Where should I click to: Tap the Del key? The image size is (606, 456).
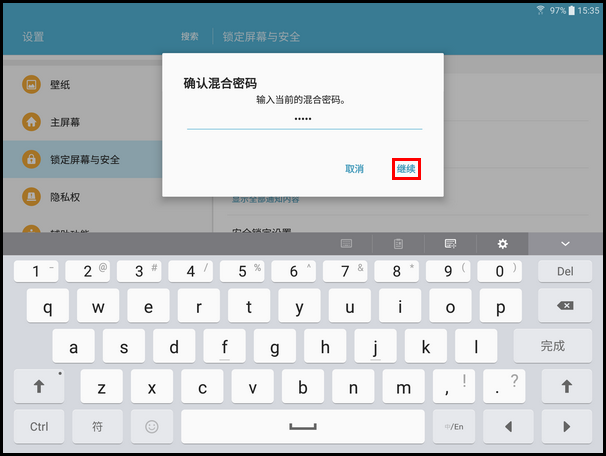click(565, 271)
